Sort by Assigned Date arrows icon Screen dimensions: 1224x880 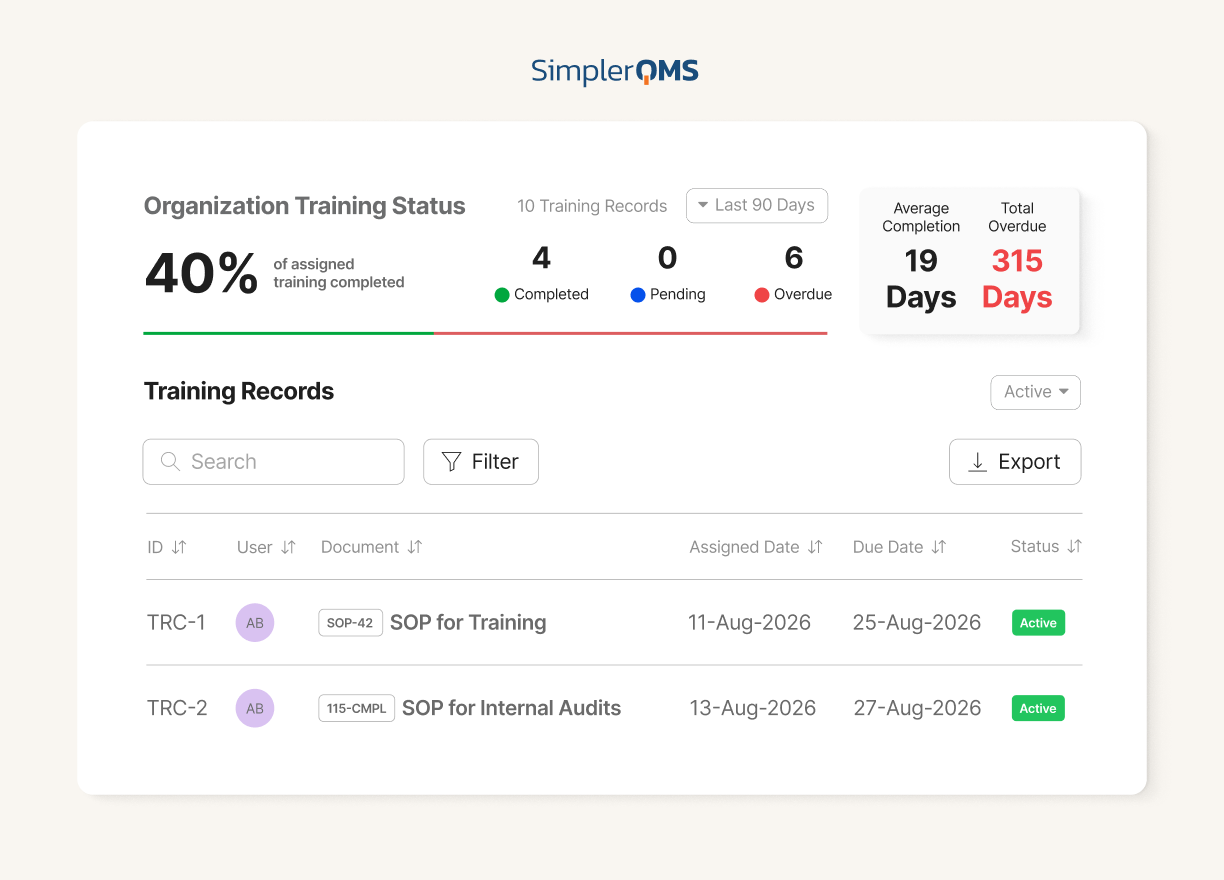point(815,547)
